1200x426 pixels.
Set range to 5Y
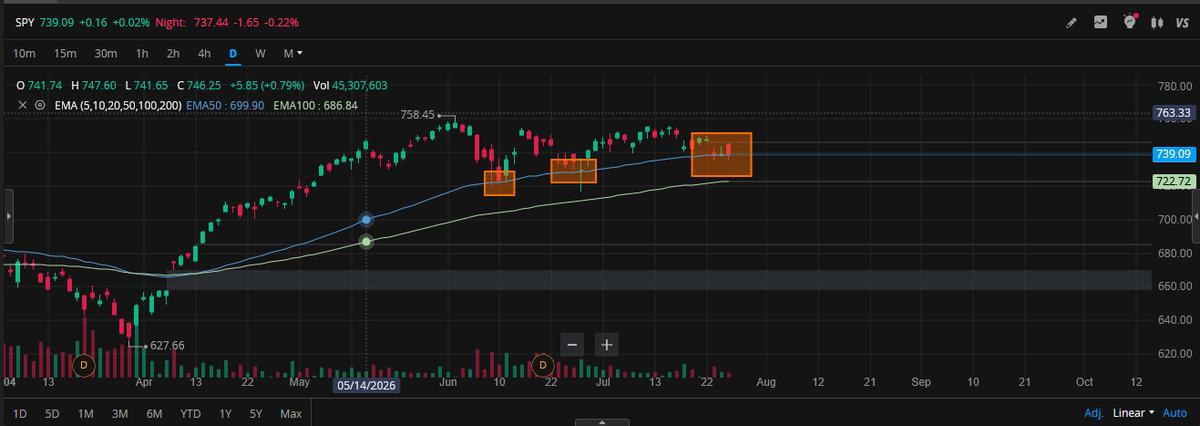coord(257,412)
